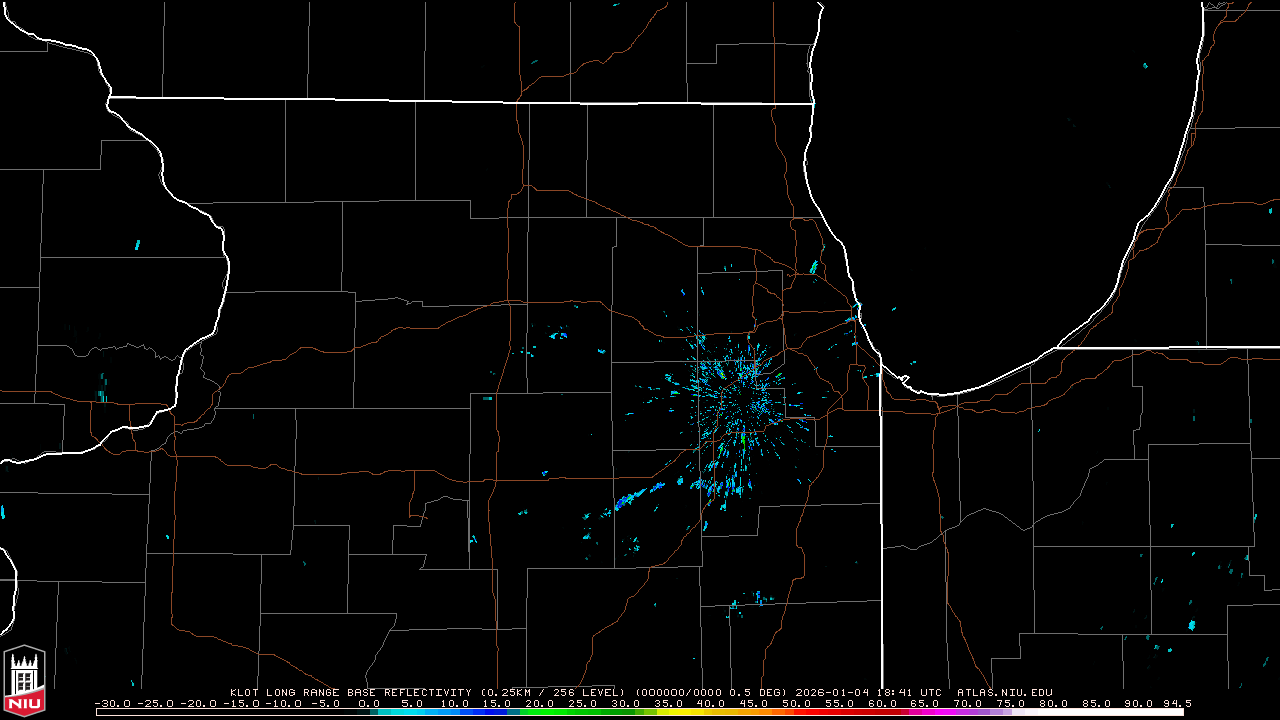Select the (0.25KM / 256 LEVEL) resolution text
This screenshot has width=1280, height=720.
point(552,692)
